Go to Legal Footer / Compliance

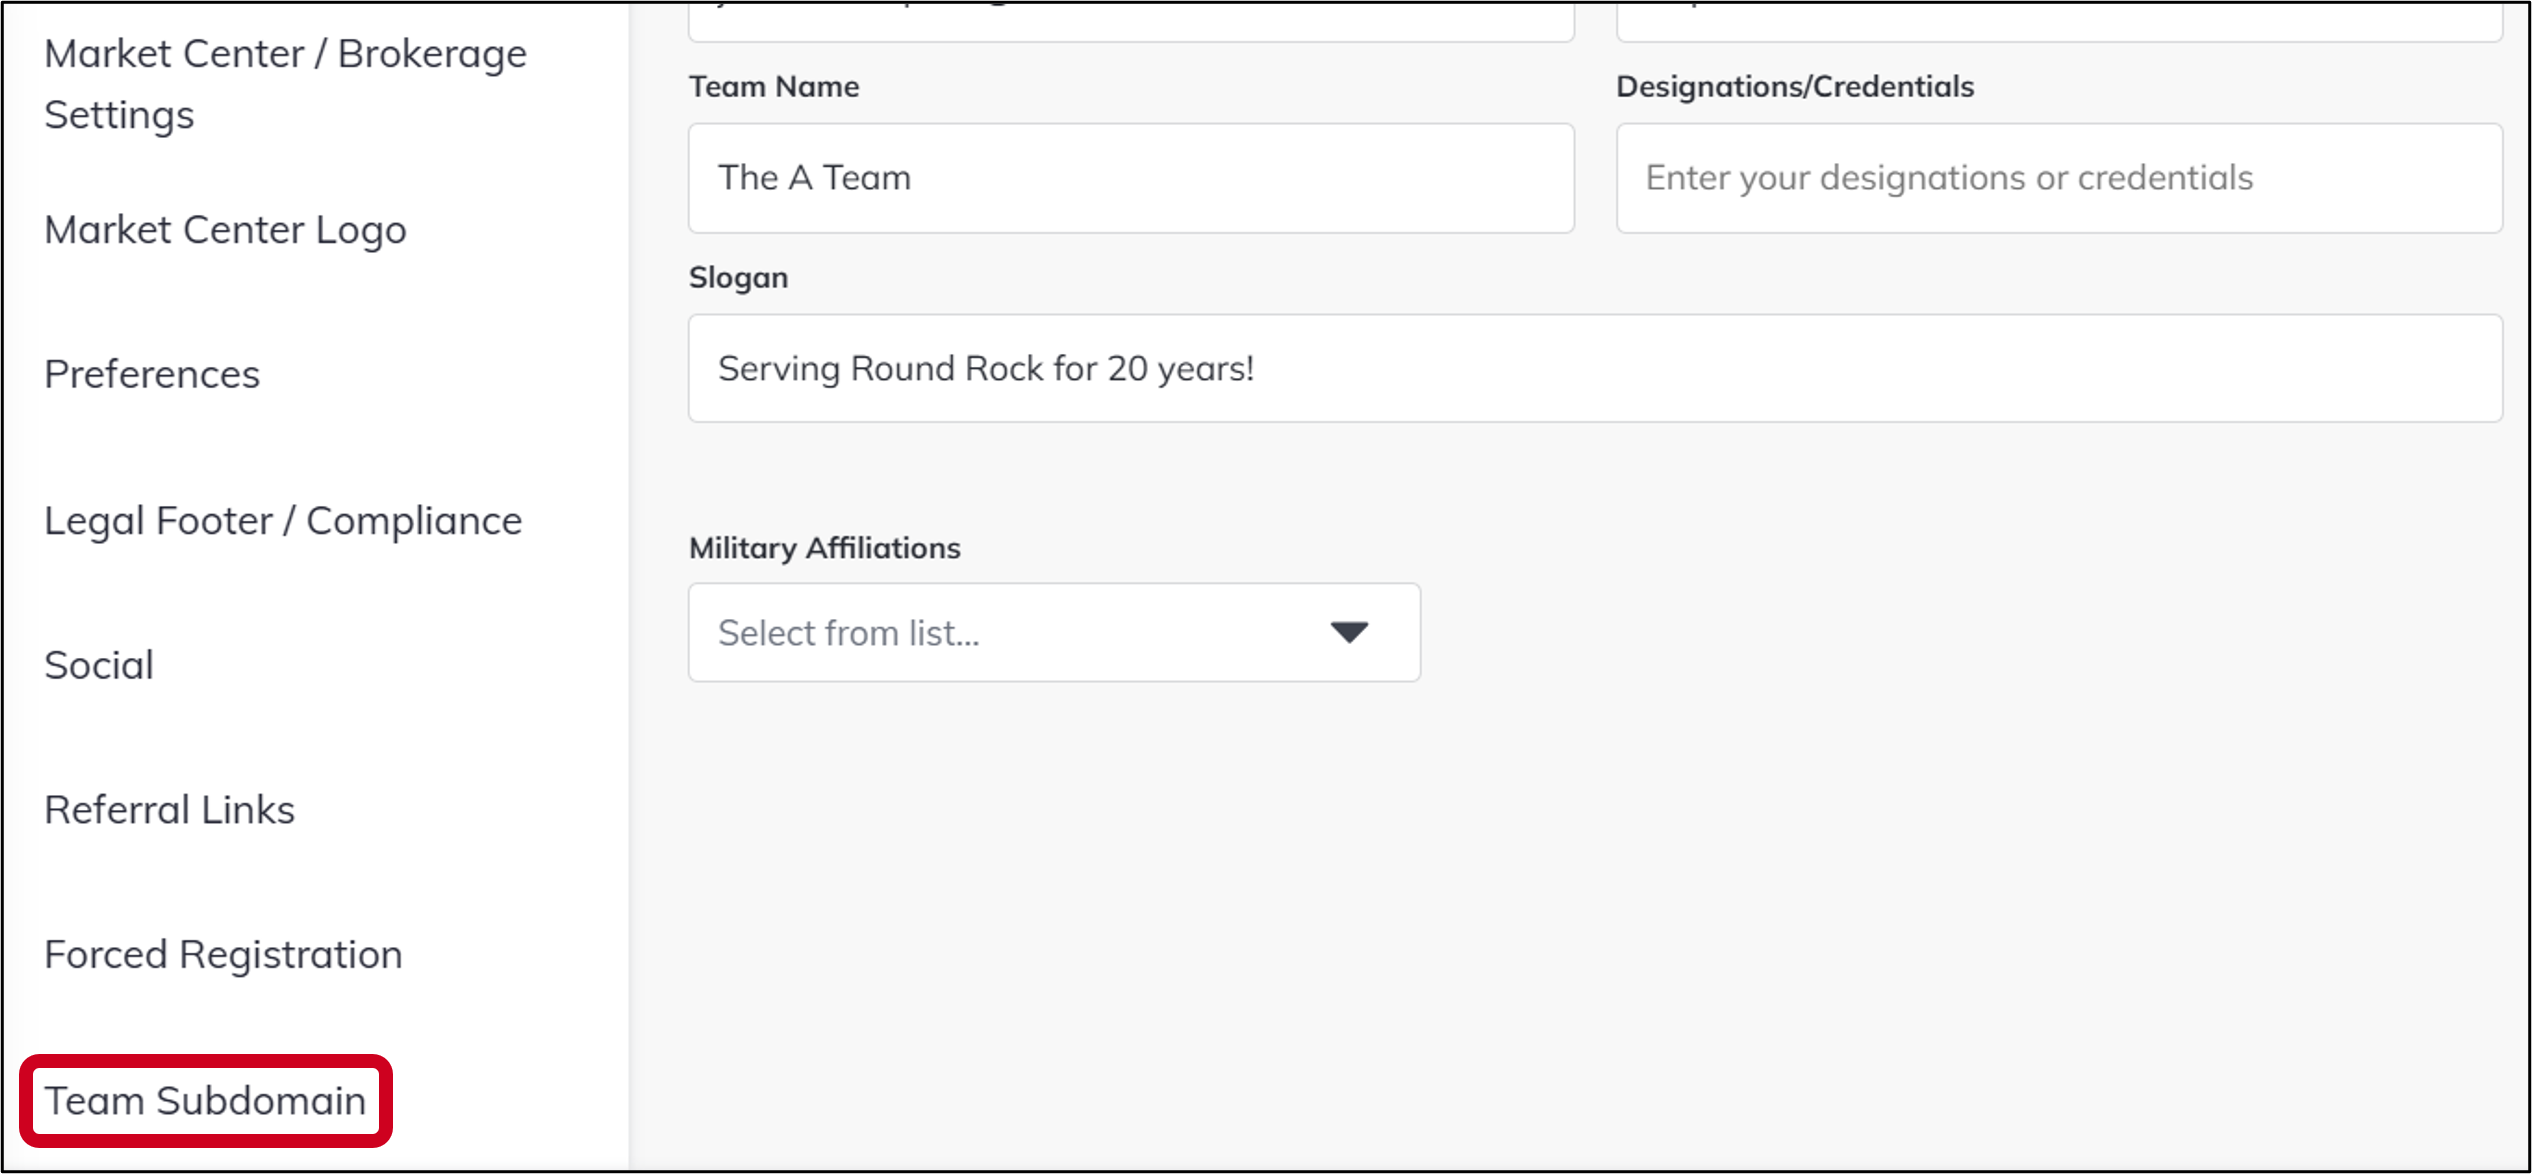click(x=283, y=521)
